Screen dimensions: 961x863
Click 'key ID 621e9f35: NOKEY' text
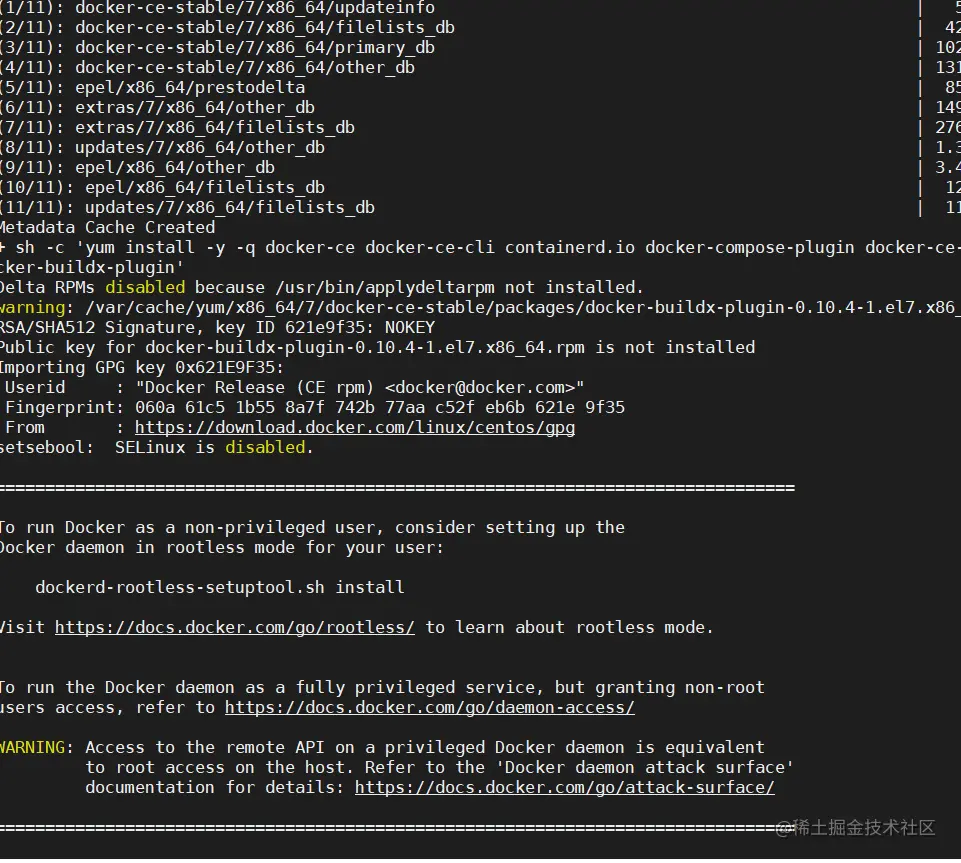(x=325, y=327)
